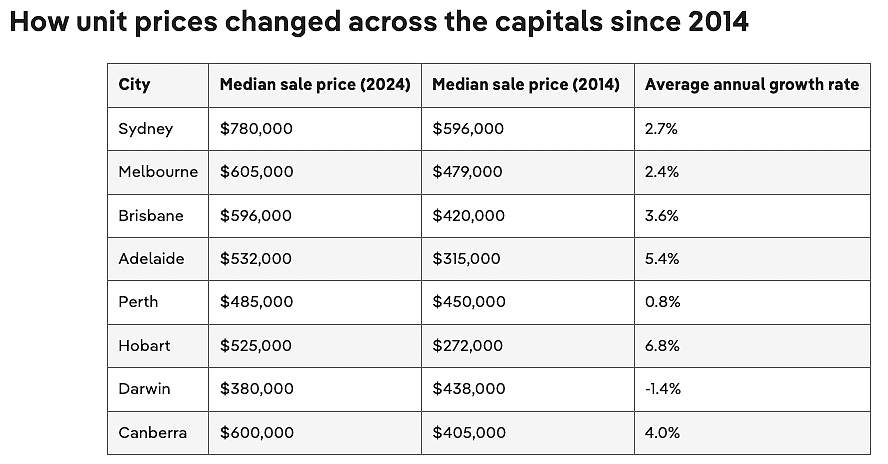Click the table title heading text

[x=379, y=22]
